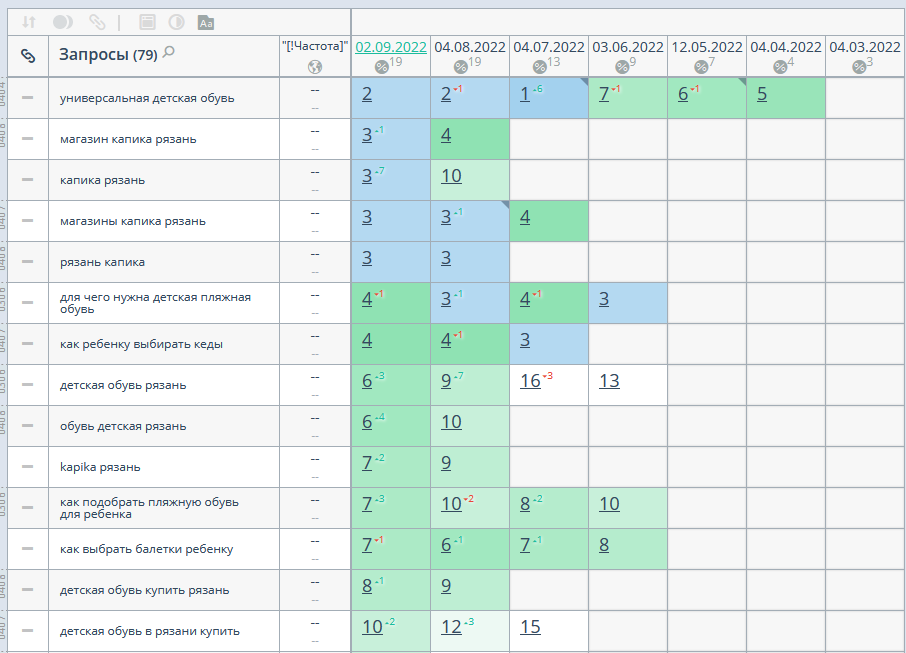Open position 10 for капика рязань on 04.08.2022
906x653 pixels.
coord(451,176)
